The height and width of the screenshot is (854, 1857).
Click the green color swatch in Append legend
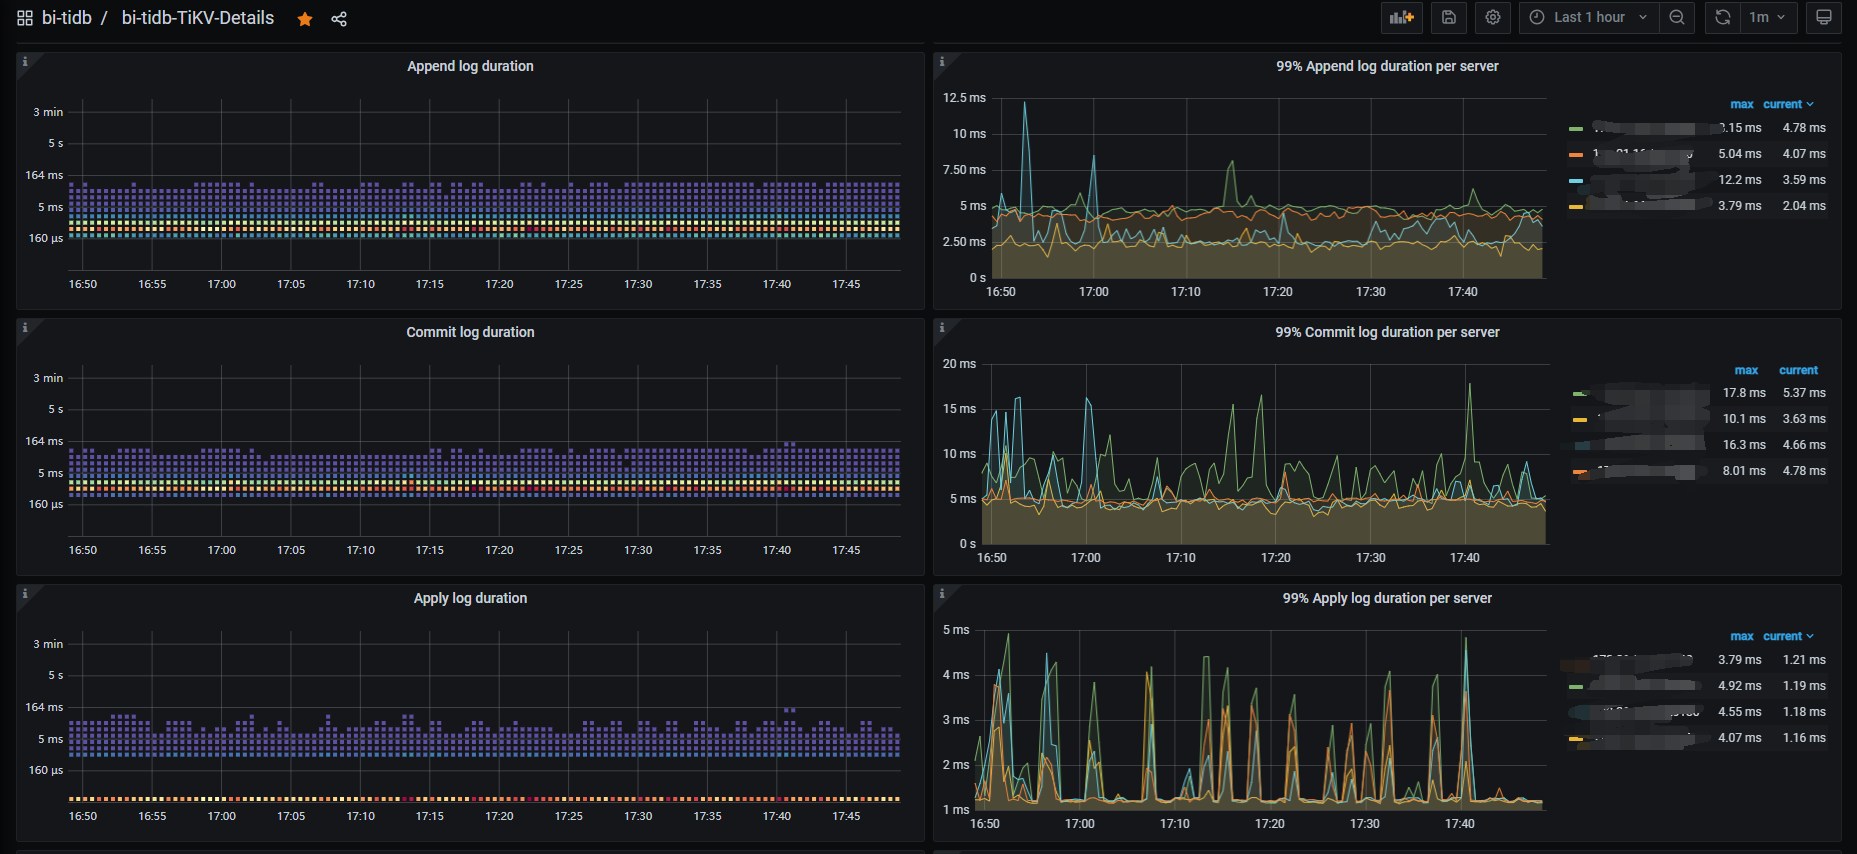tap(1576, 129)
